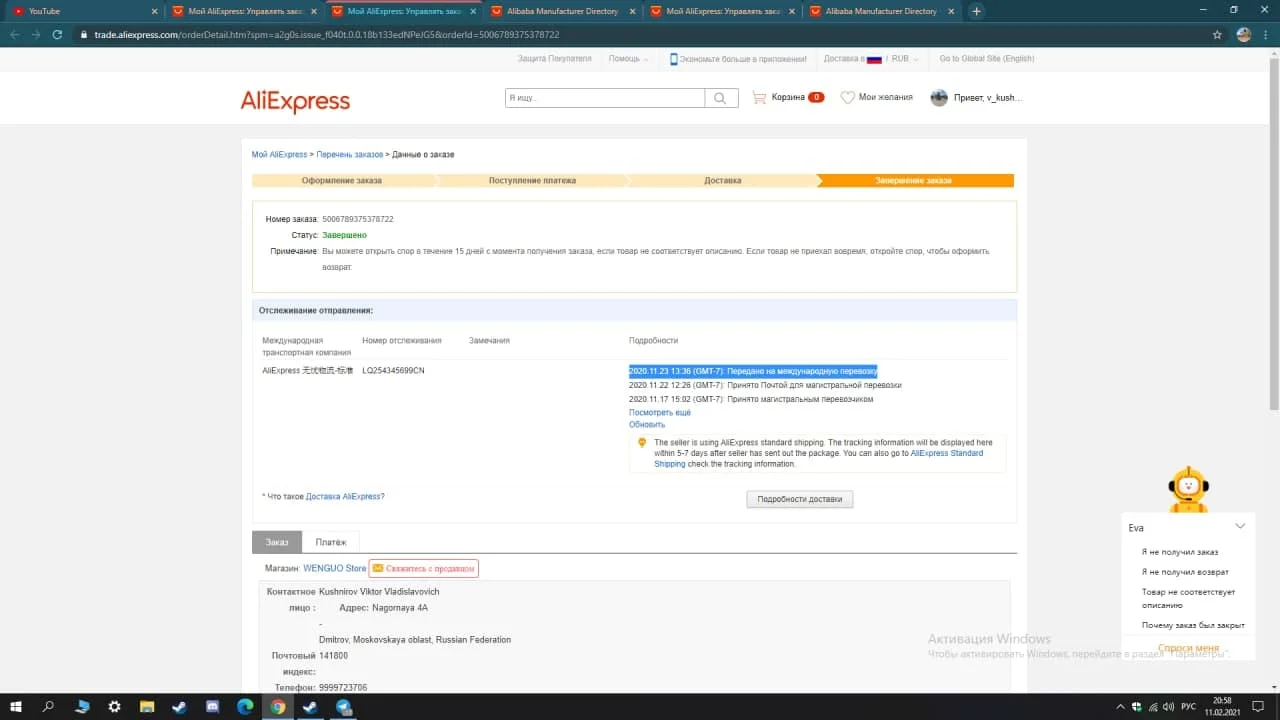Visit the WENGUO Store link
Image resolution: width=1280 pixels, height=720 pixels.
coord(335,568)
